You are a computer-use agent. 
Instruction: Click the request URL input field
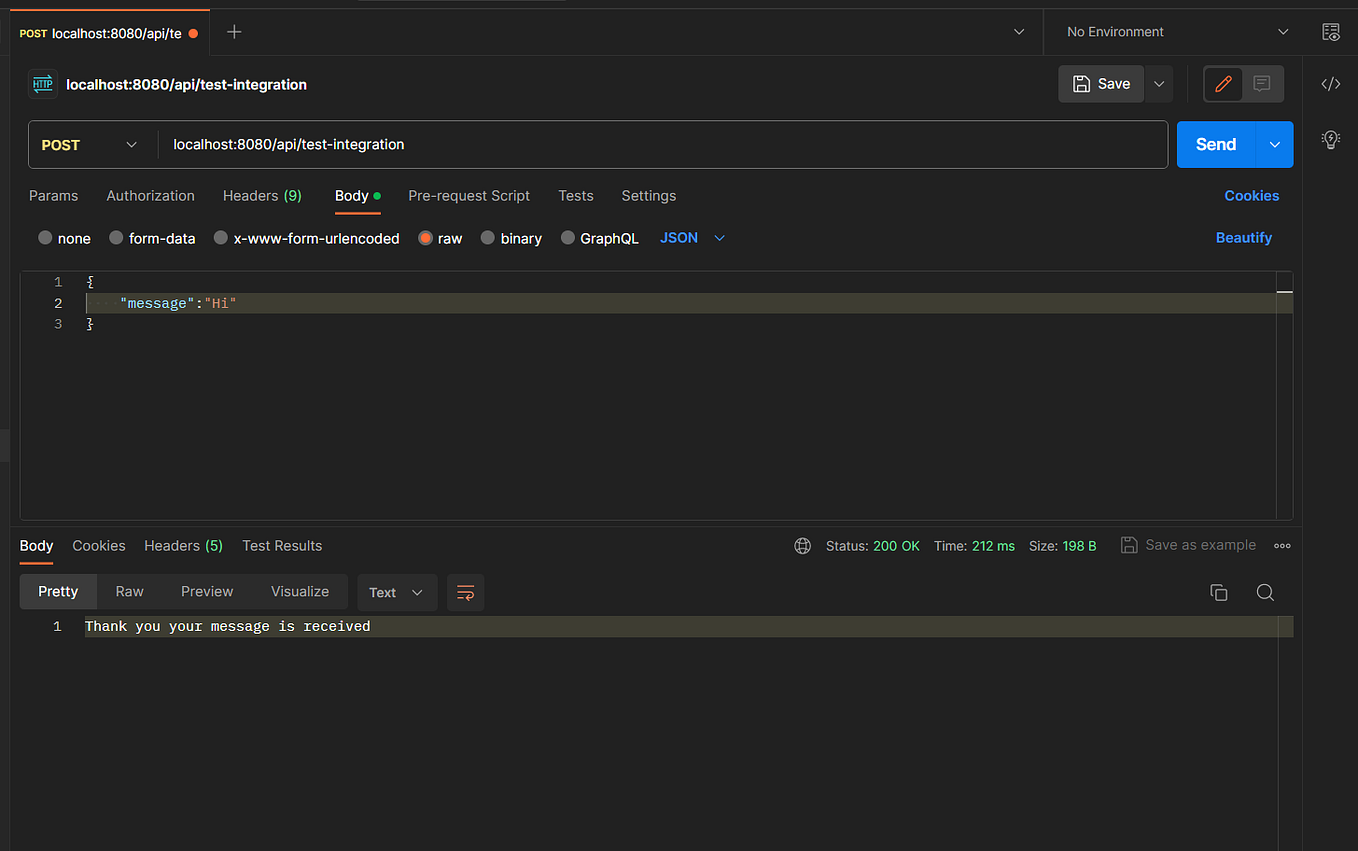pyautogui.click(x=600, y=144)
